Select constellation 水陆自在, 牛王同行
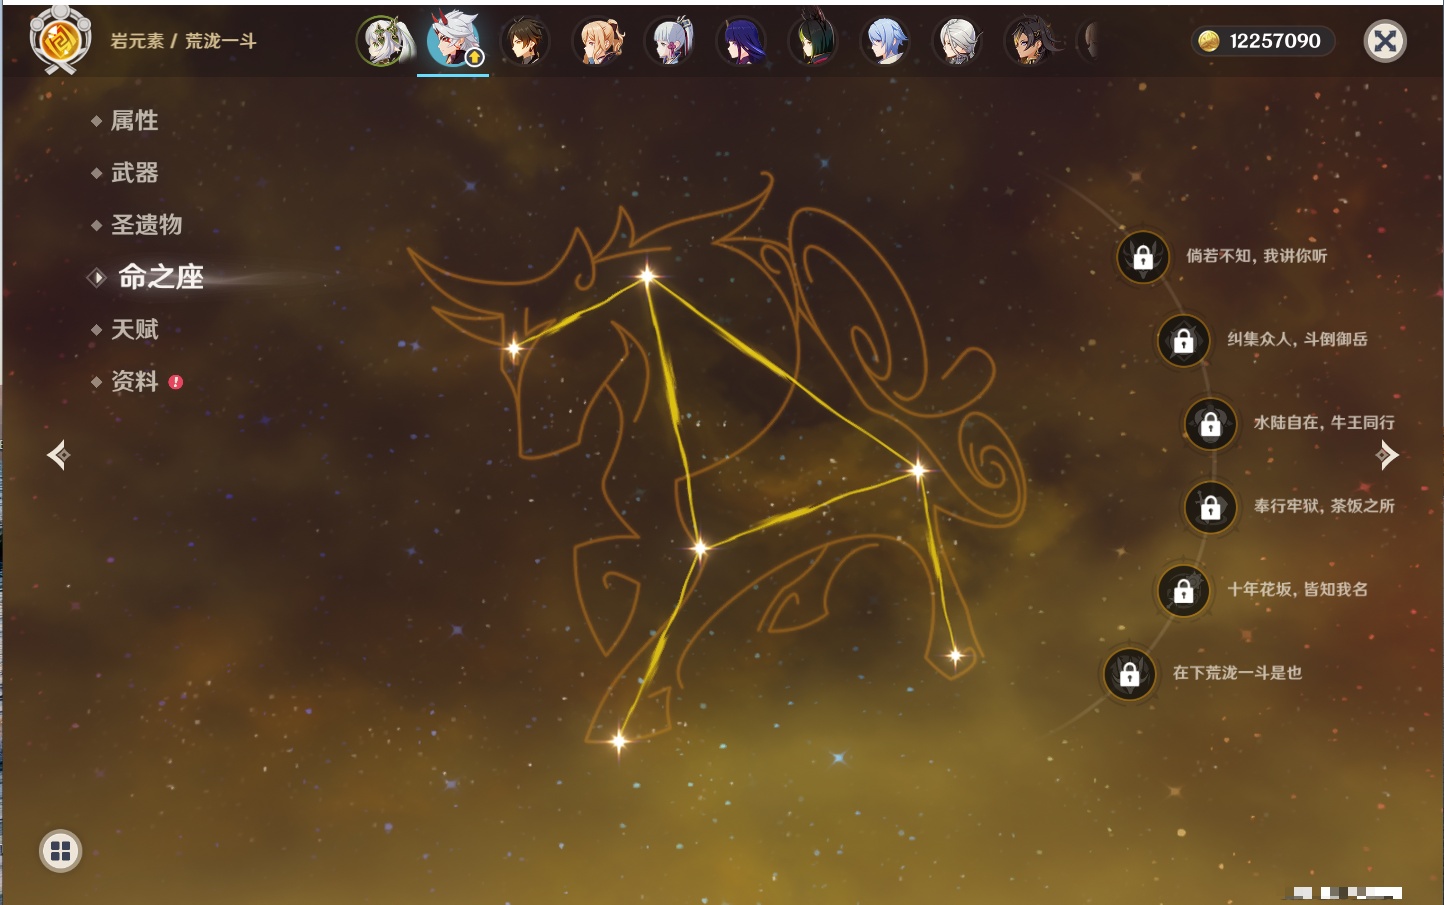The height and width of the screenshot is (905, 1444). coord(1210,424)
